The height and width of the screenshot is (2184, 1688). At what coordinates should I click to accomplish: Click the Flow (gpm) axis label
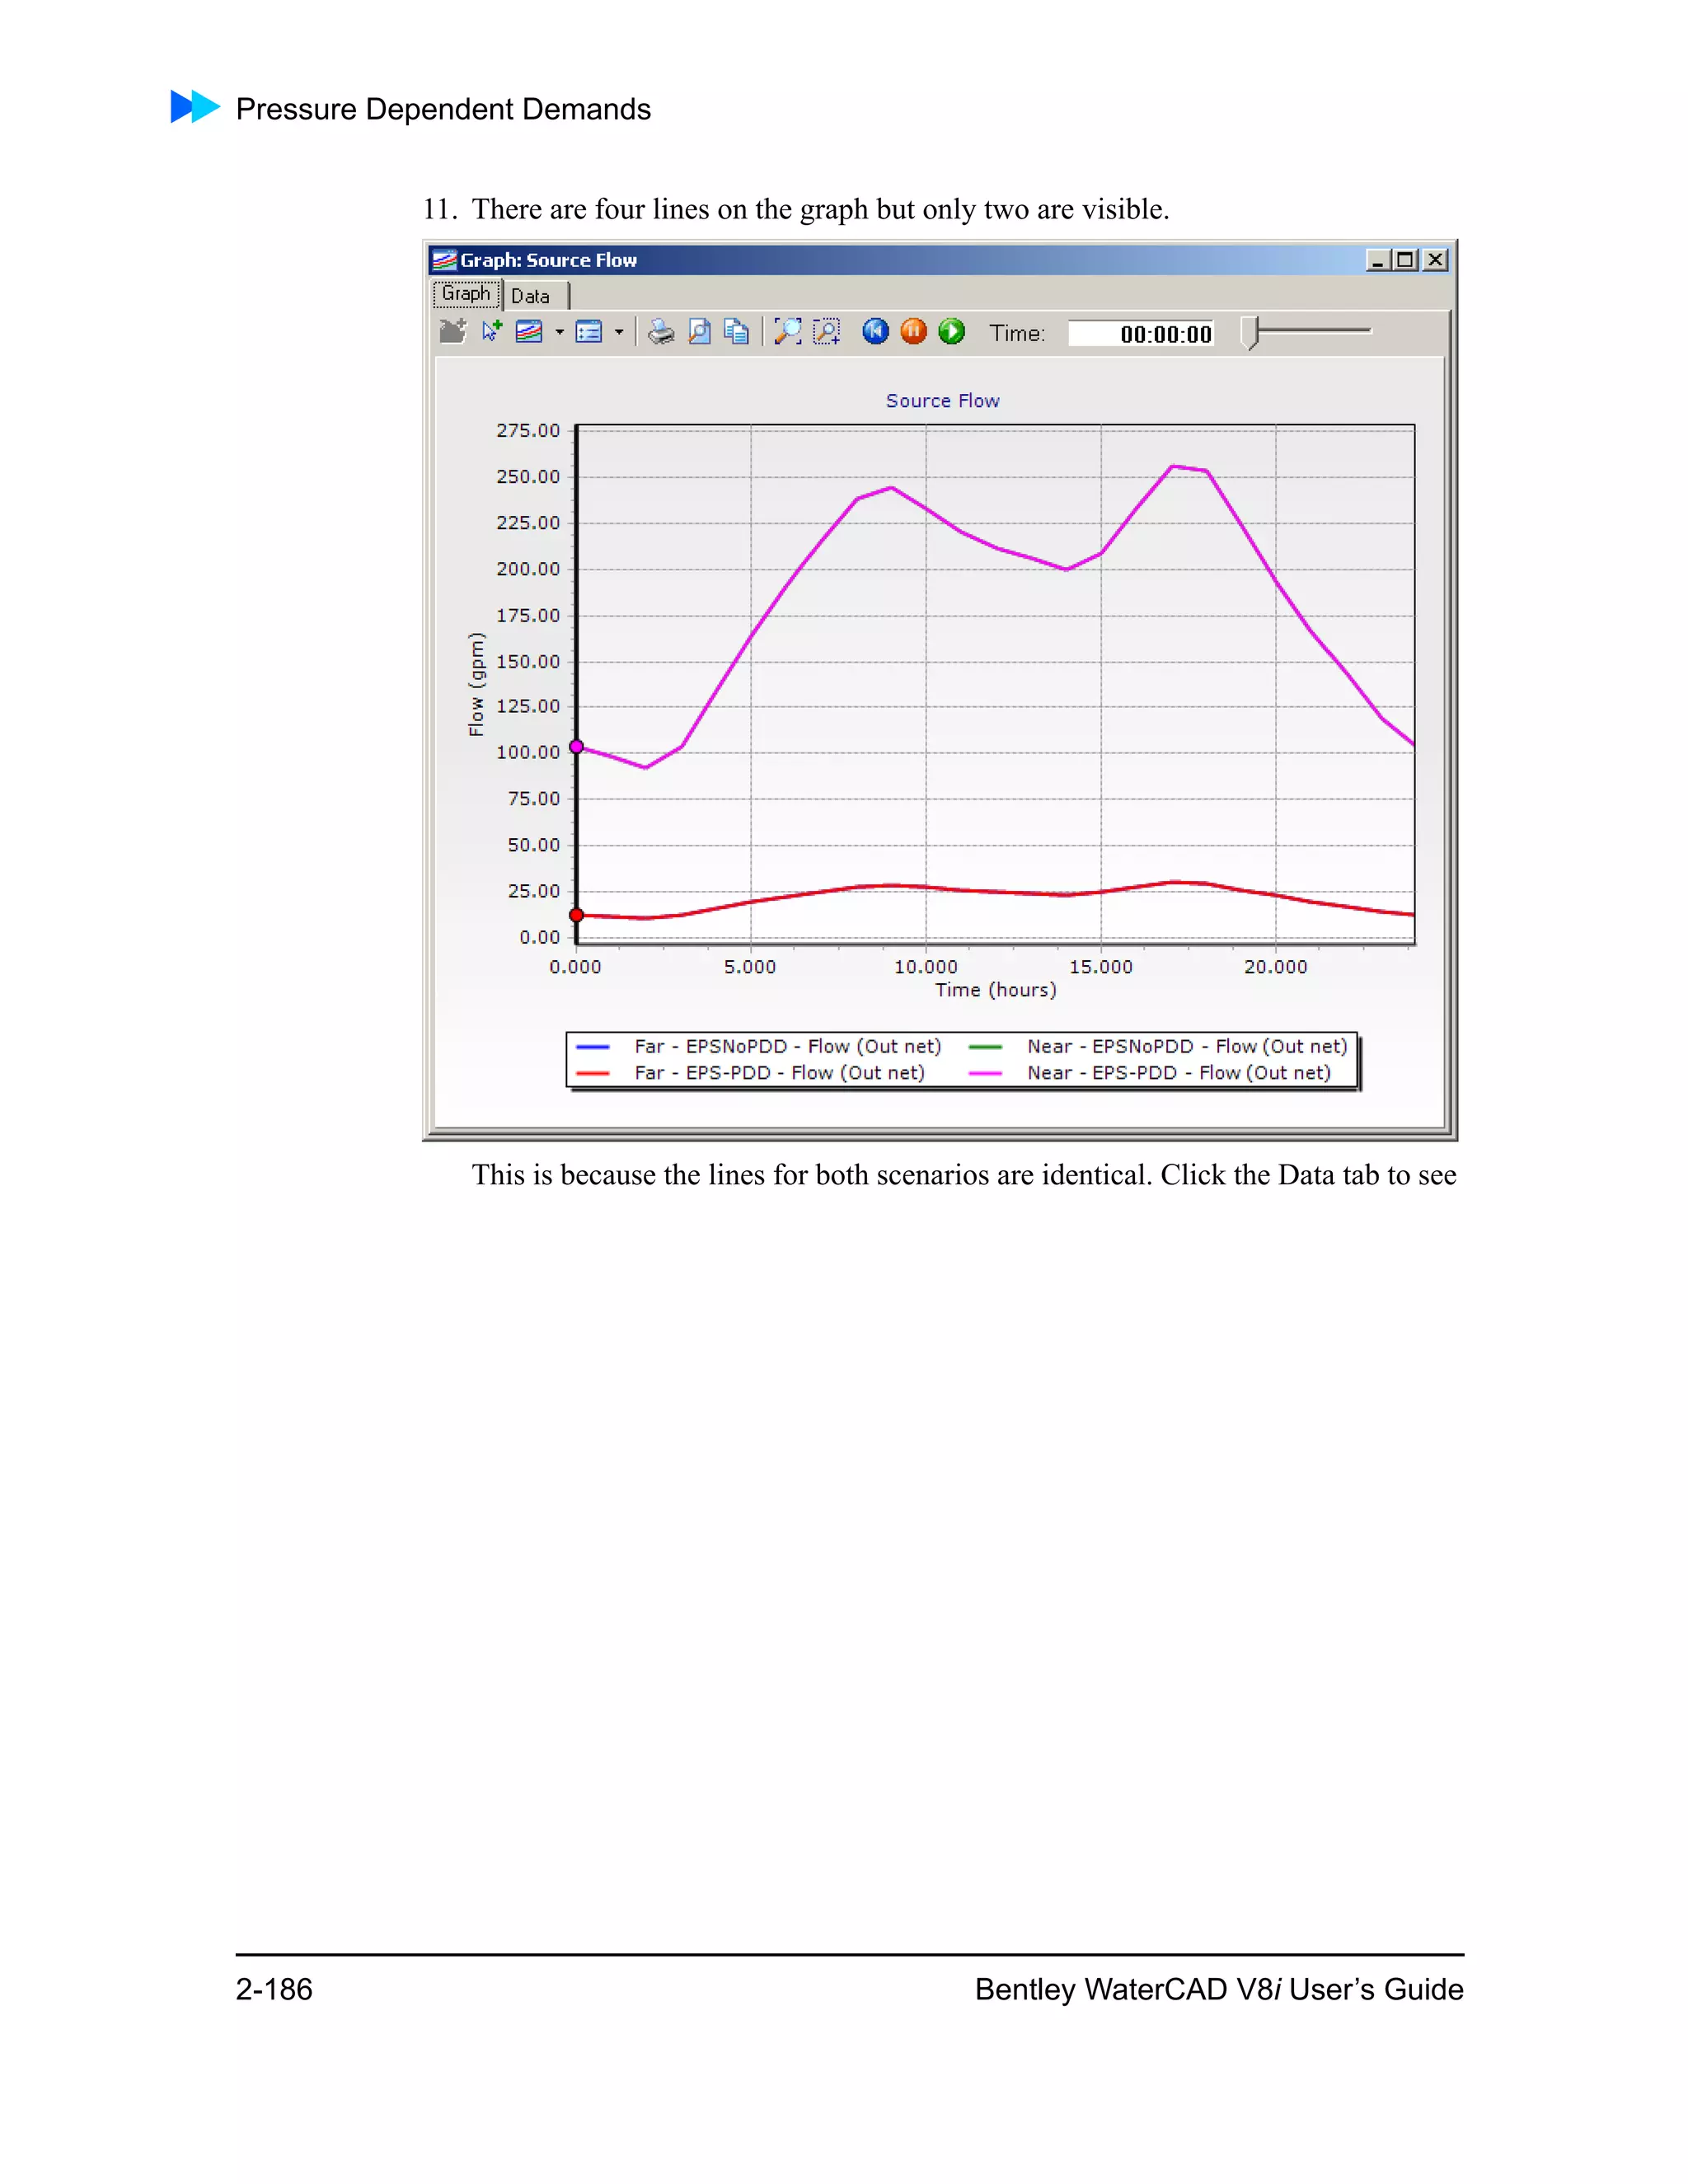[x=476, y=685]
